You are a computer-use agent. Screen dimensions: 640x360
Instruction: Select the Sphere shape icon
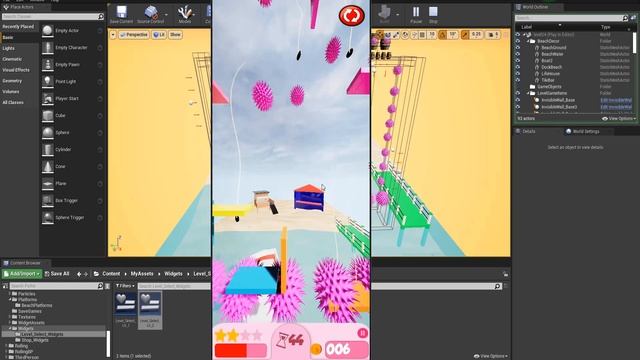(x=48, y=133)
